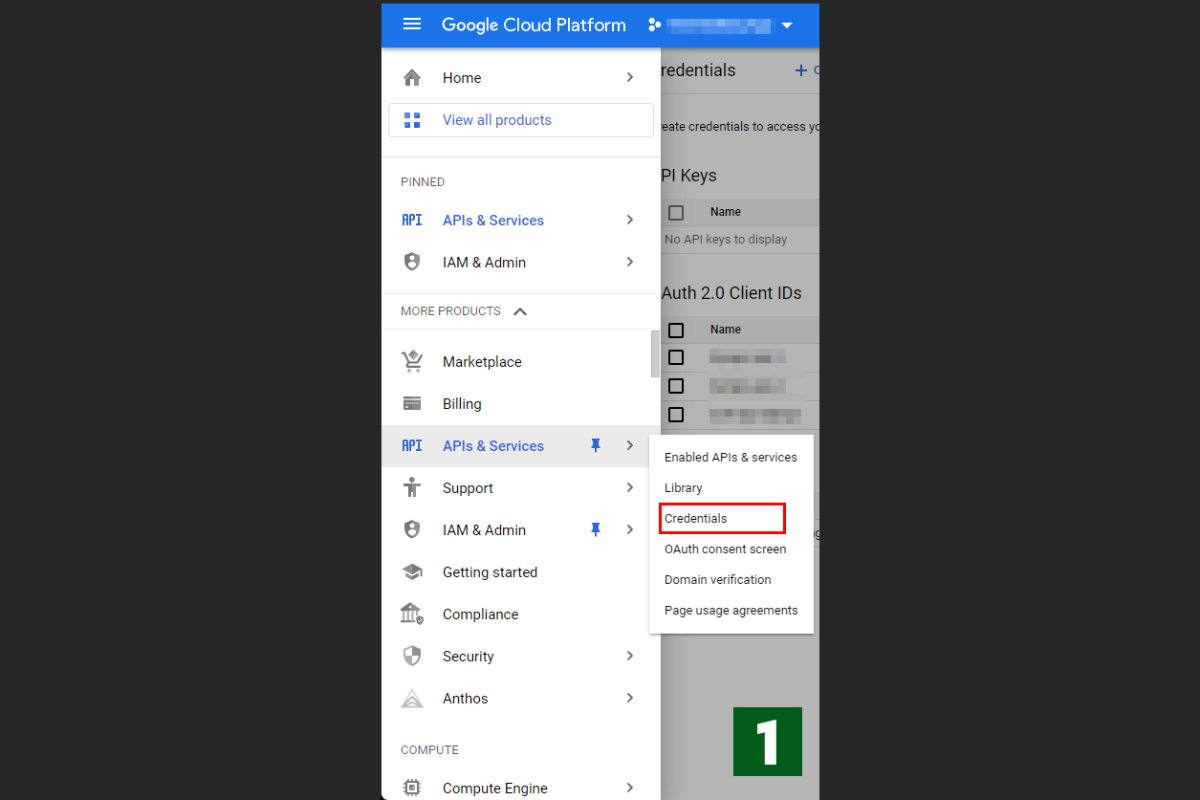Tick the OAuth 2.0 Client IDs header checkbox
This screenshot has width=1200, height=800.
coord(676,330)
